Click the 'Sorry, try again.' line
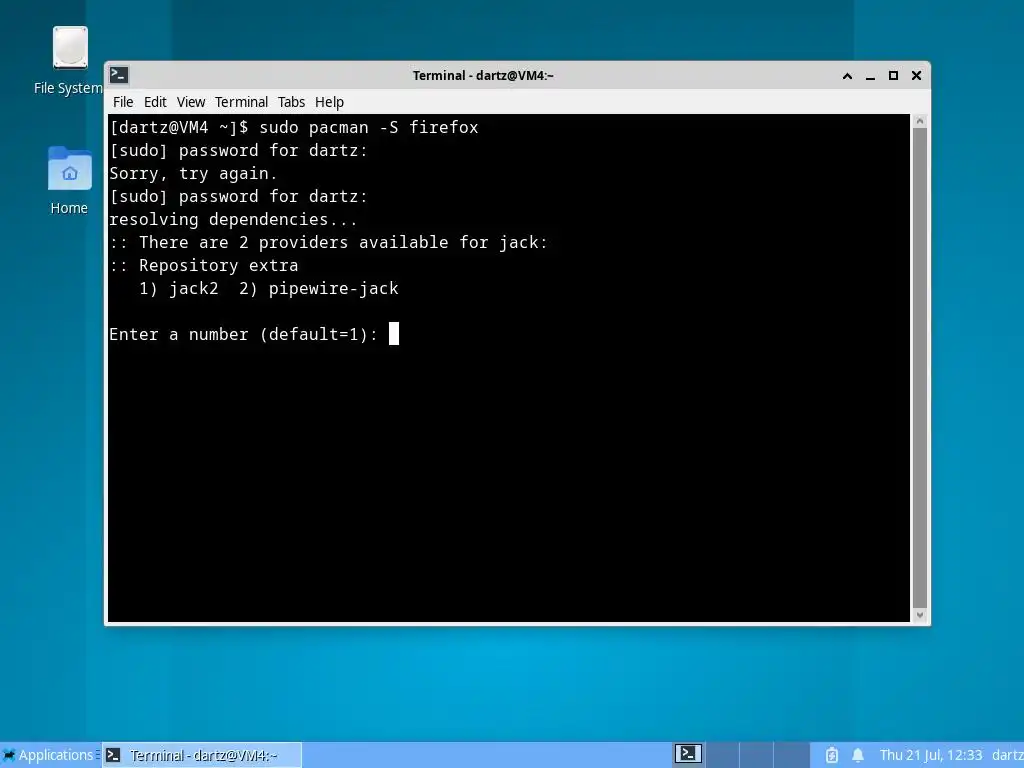This screenshot has height=768, width=1024. click(193, 174)
